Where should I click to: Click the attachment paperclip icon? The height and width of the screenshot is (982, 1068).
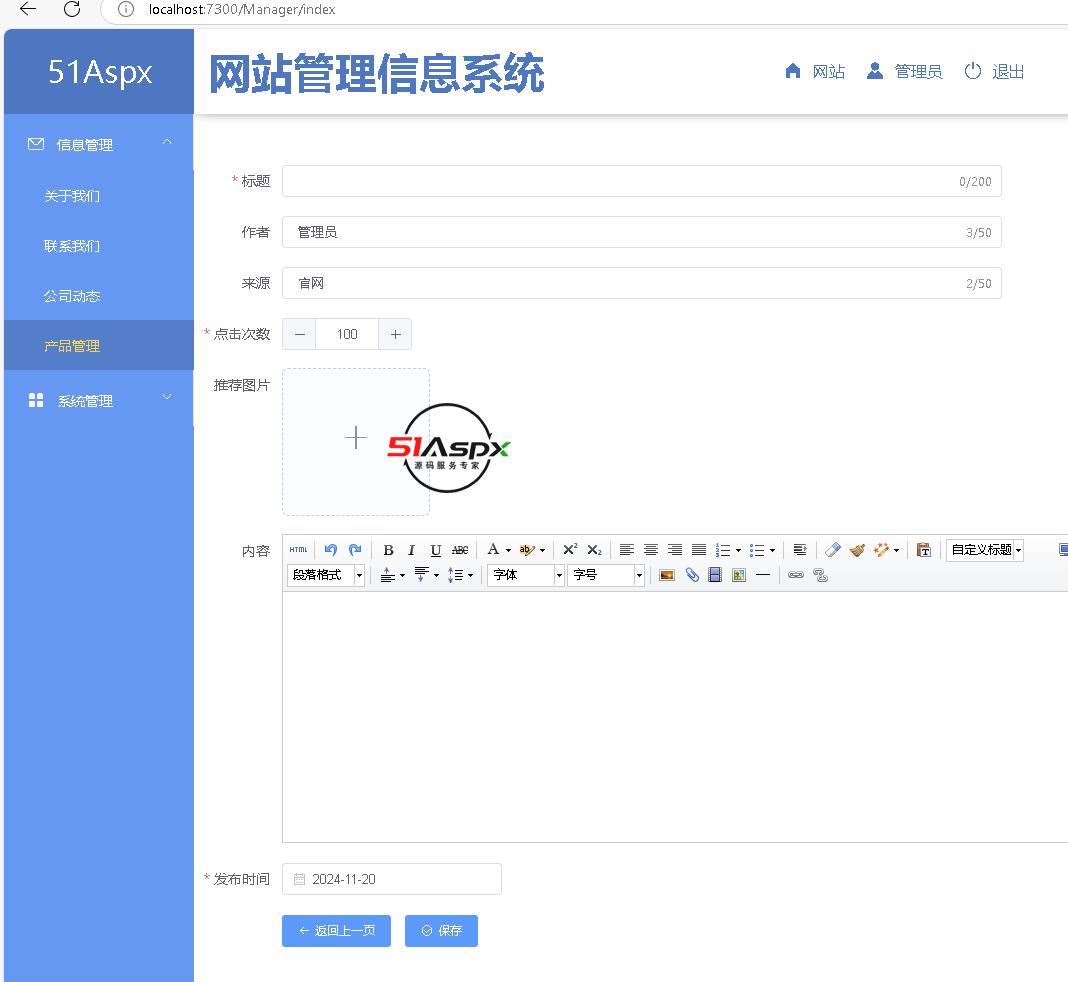(691, 575)
